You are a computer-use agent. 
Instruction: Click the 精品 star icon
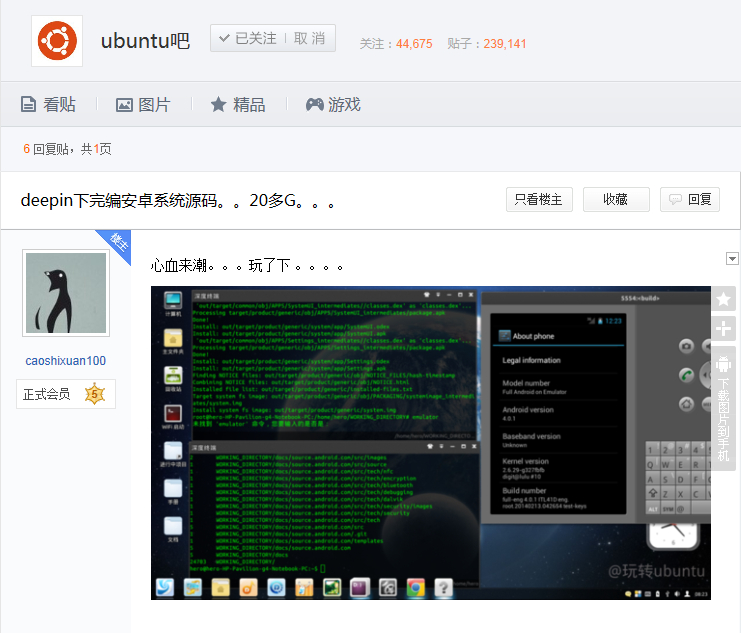[x=218, y=104]
